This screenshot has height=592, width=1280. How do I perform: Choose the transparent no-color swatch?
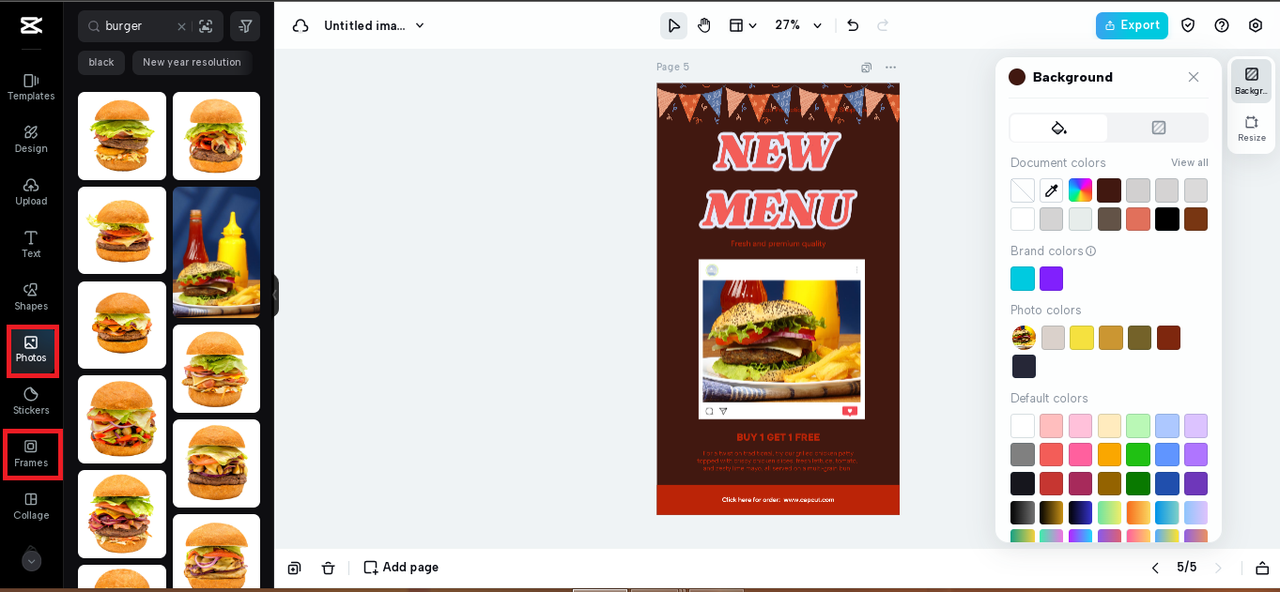pos(1022,190)
